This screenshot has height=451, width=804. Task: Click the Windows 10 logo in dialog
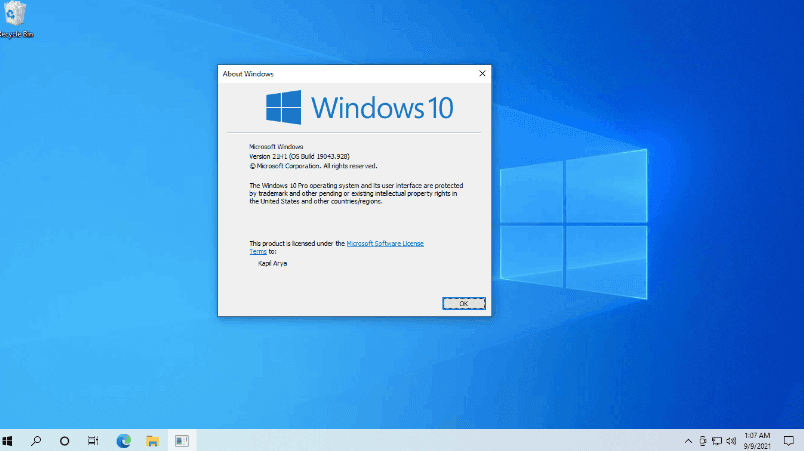[359, 107]
